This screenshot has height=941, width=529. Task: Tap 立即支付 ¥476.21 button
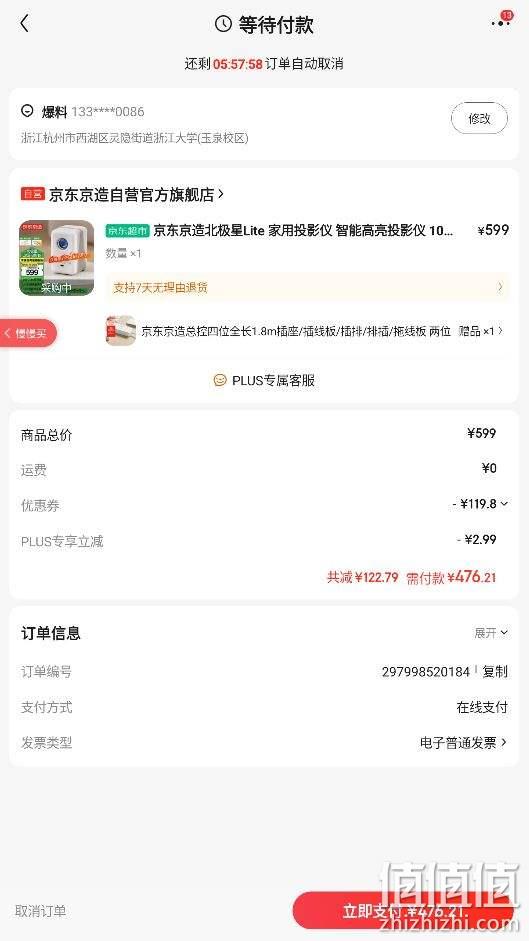point(403,911)
